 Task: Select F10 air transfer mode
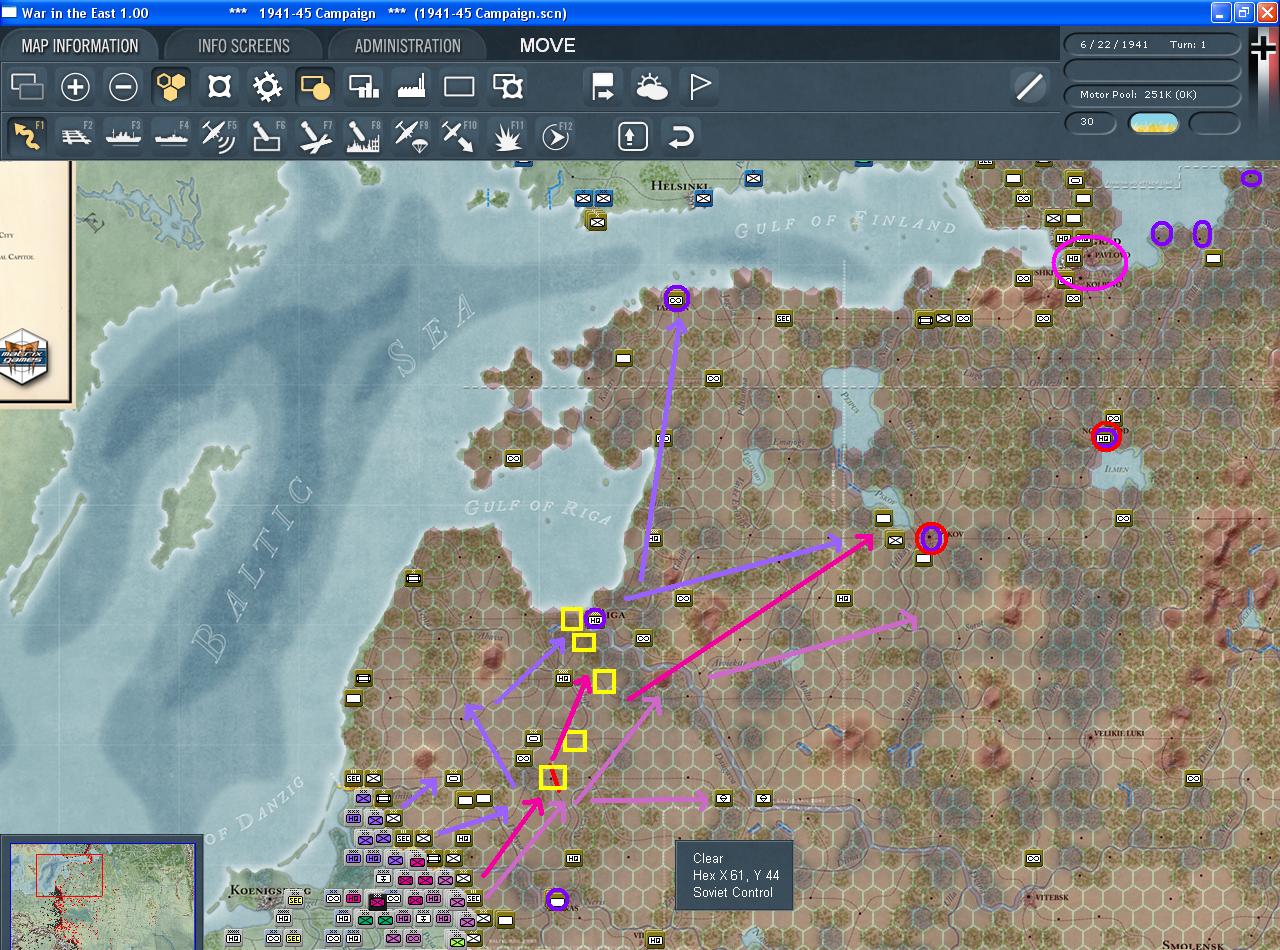click(x=459, y=136)
